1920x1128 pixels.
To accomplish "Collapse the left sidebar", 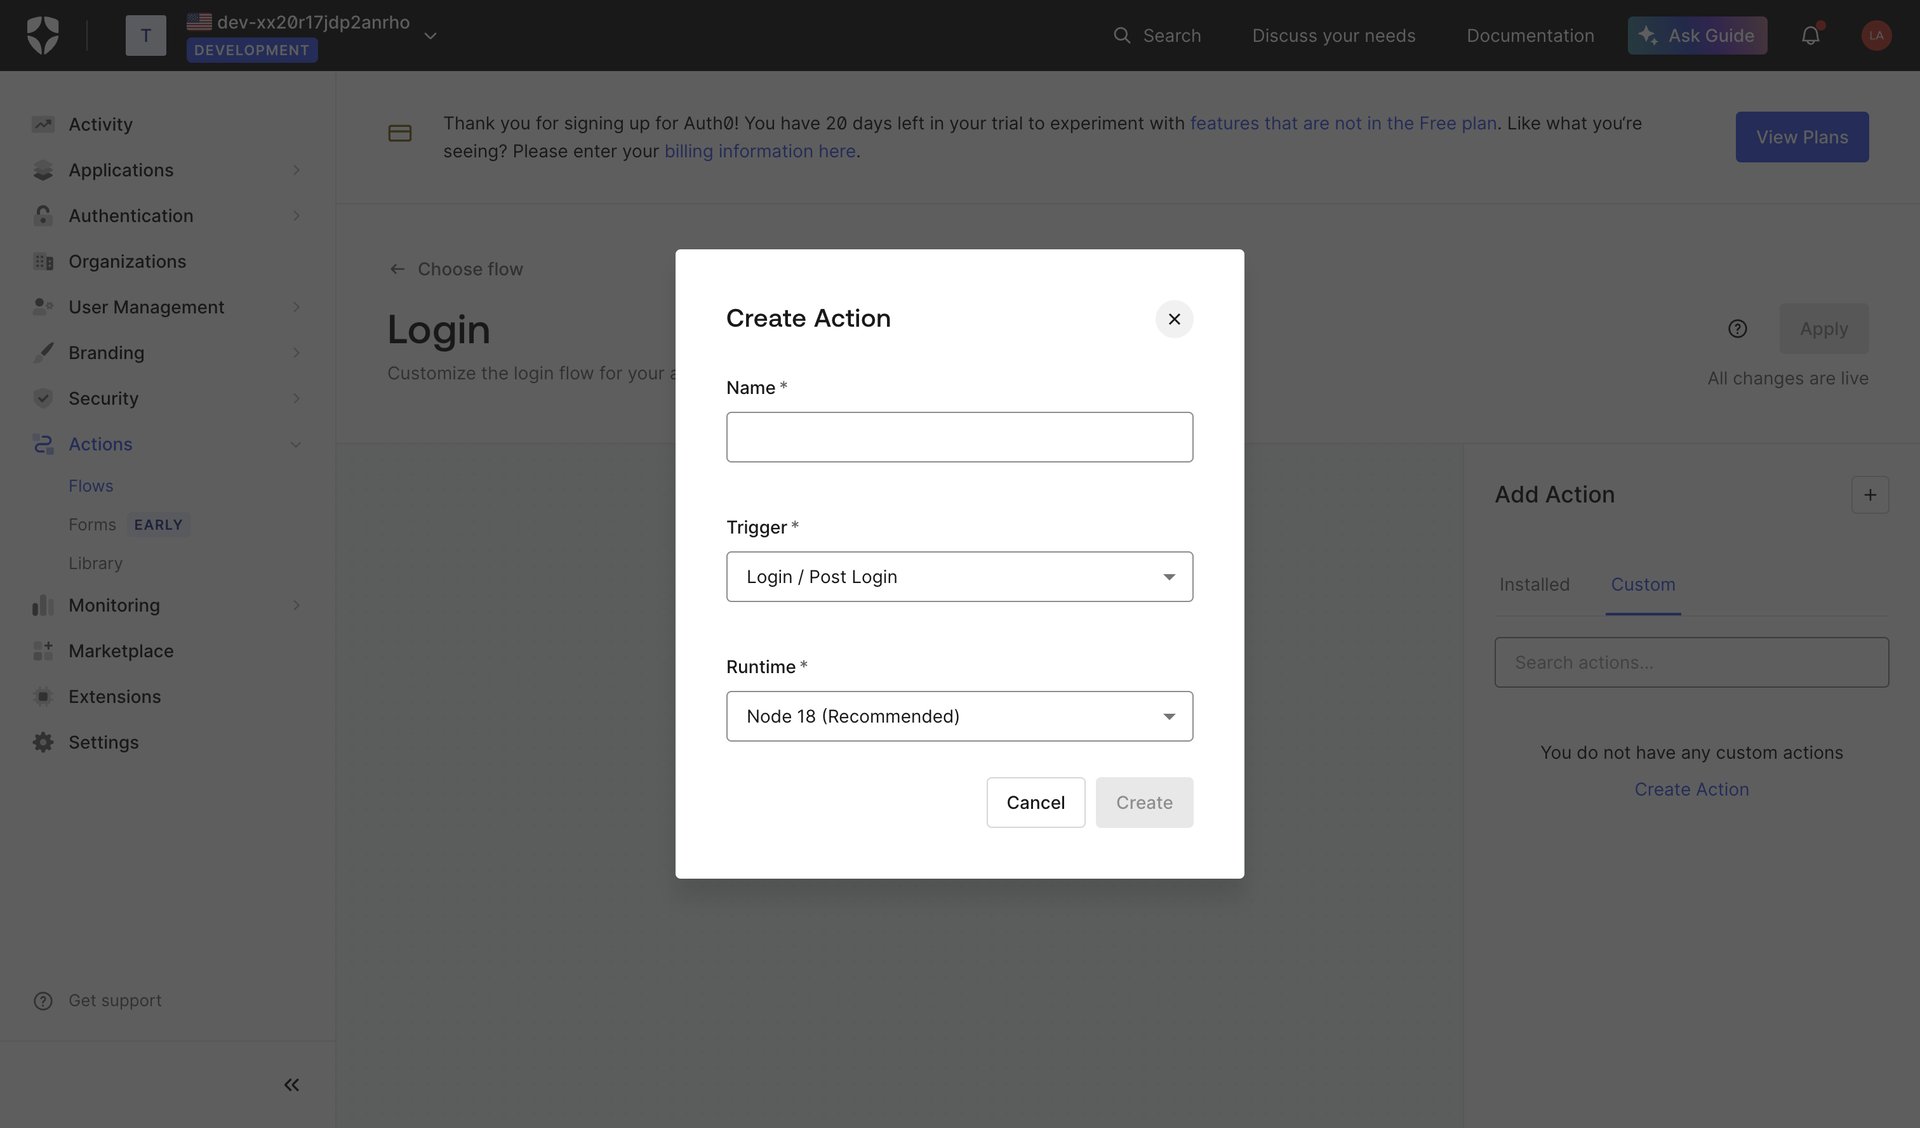I will pyautogui.click(x=291, y=1084).
